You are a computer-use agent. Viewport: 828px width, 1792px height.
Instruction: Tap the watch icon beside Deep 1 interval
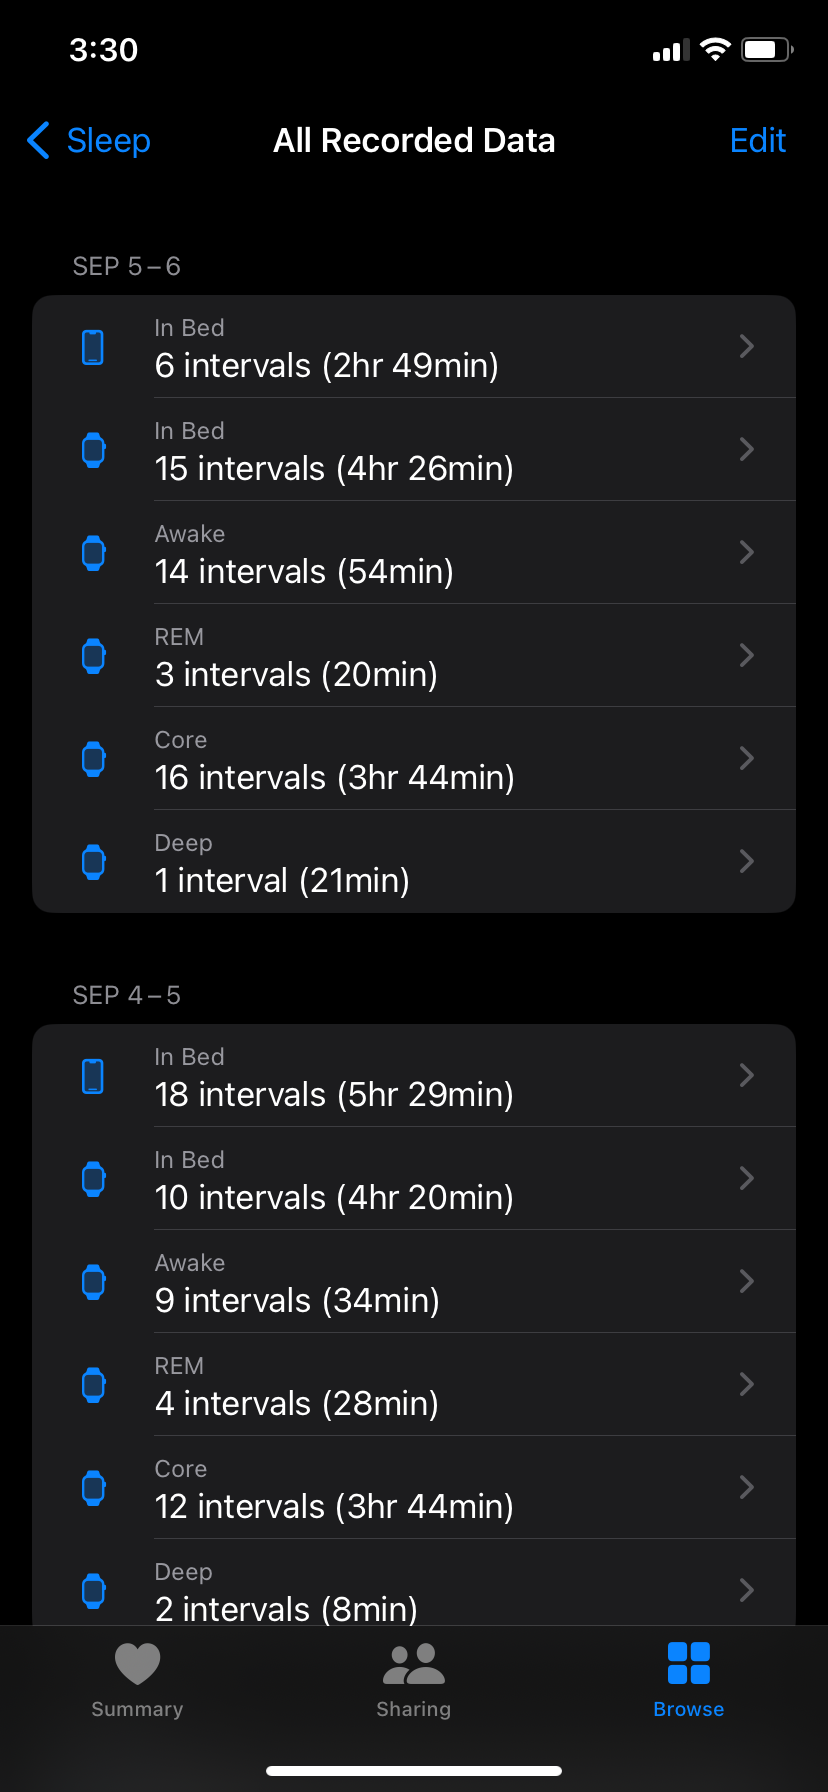pyautogui.click(x=93, y=862)
